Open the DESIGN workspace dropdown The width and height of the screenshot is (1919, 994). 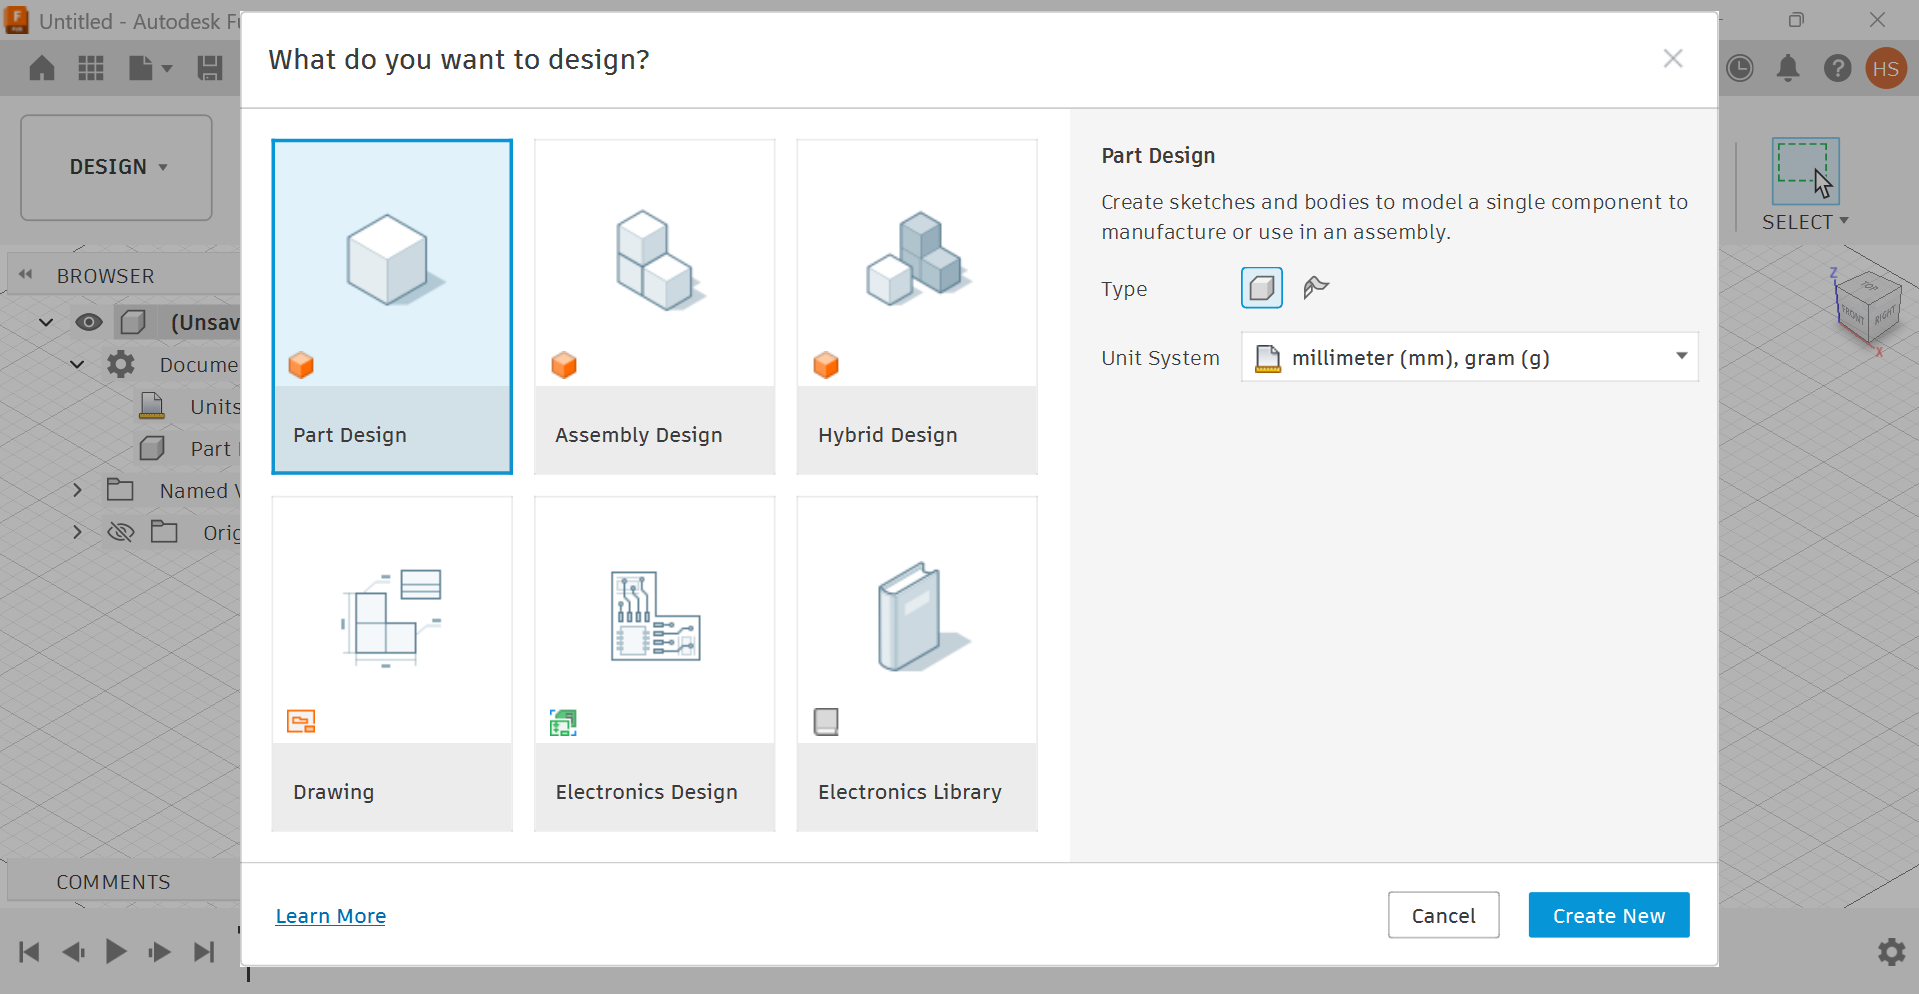pos(117,167)
